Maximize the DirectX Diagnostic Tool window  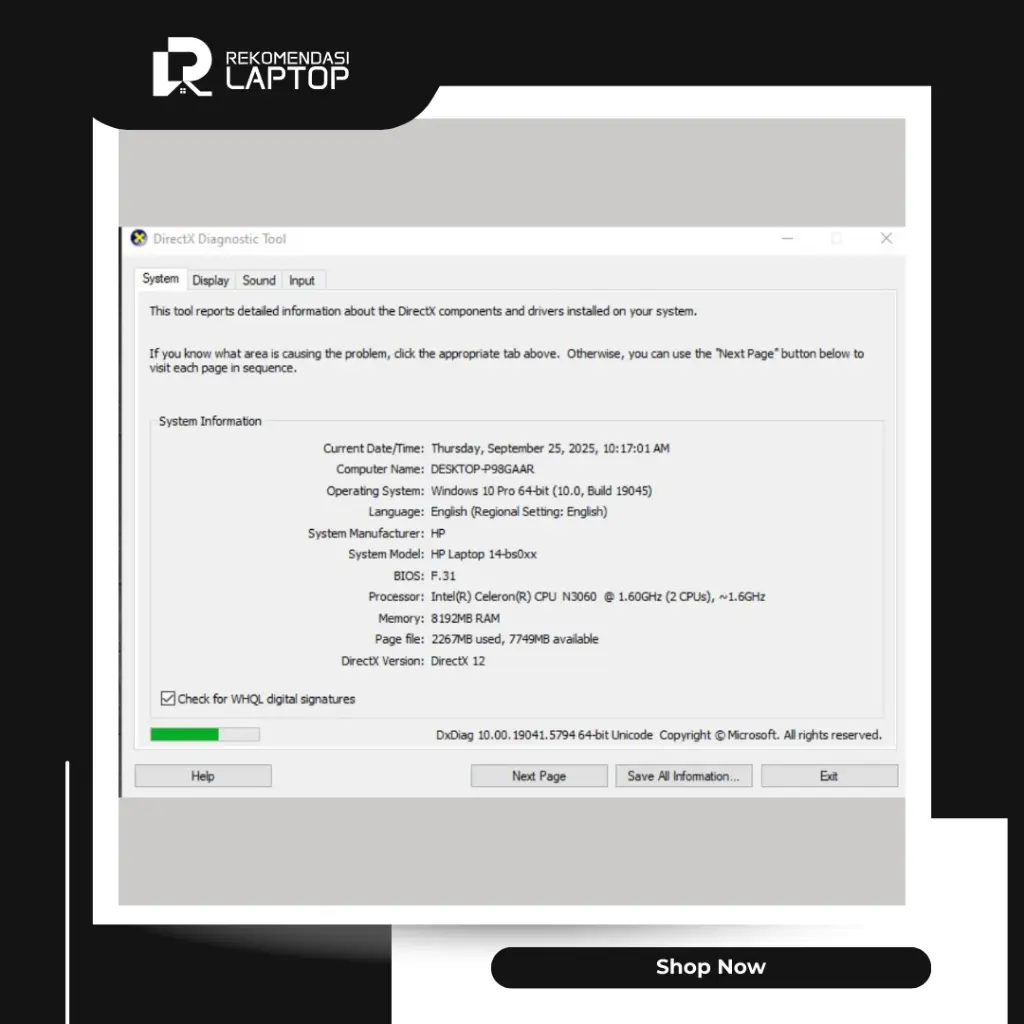[837, 239]
